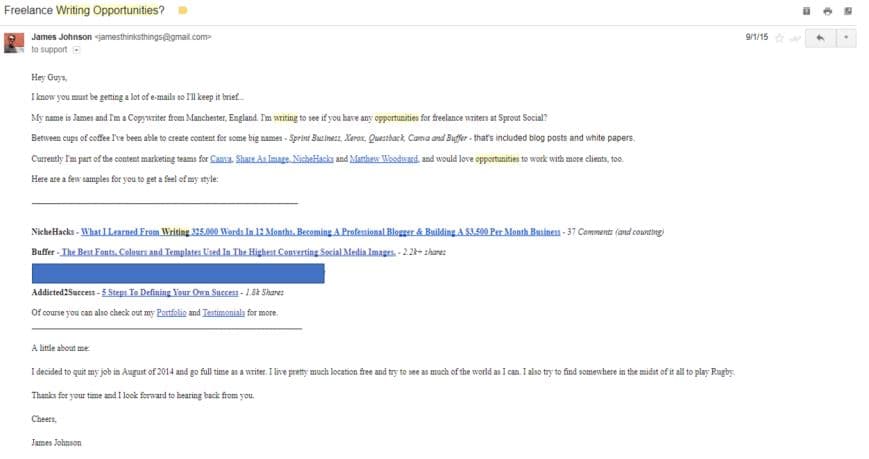Viewport: 869px width, 459px height.
Task: Open 'What I Learned From Writing 325,000 Words' link
Action: 320,232
